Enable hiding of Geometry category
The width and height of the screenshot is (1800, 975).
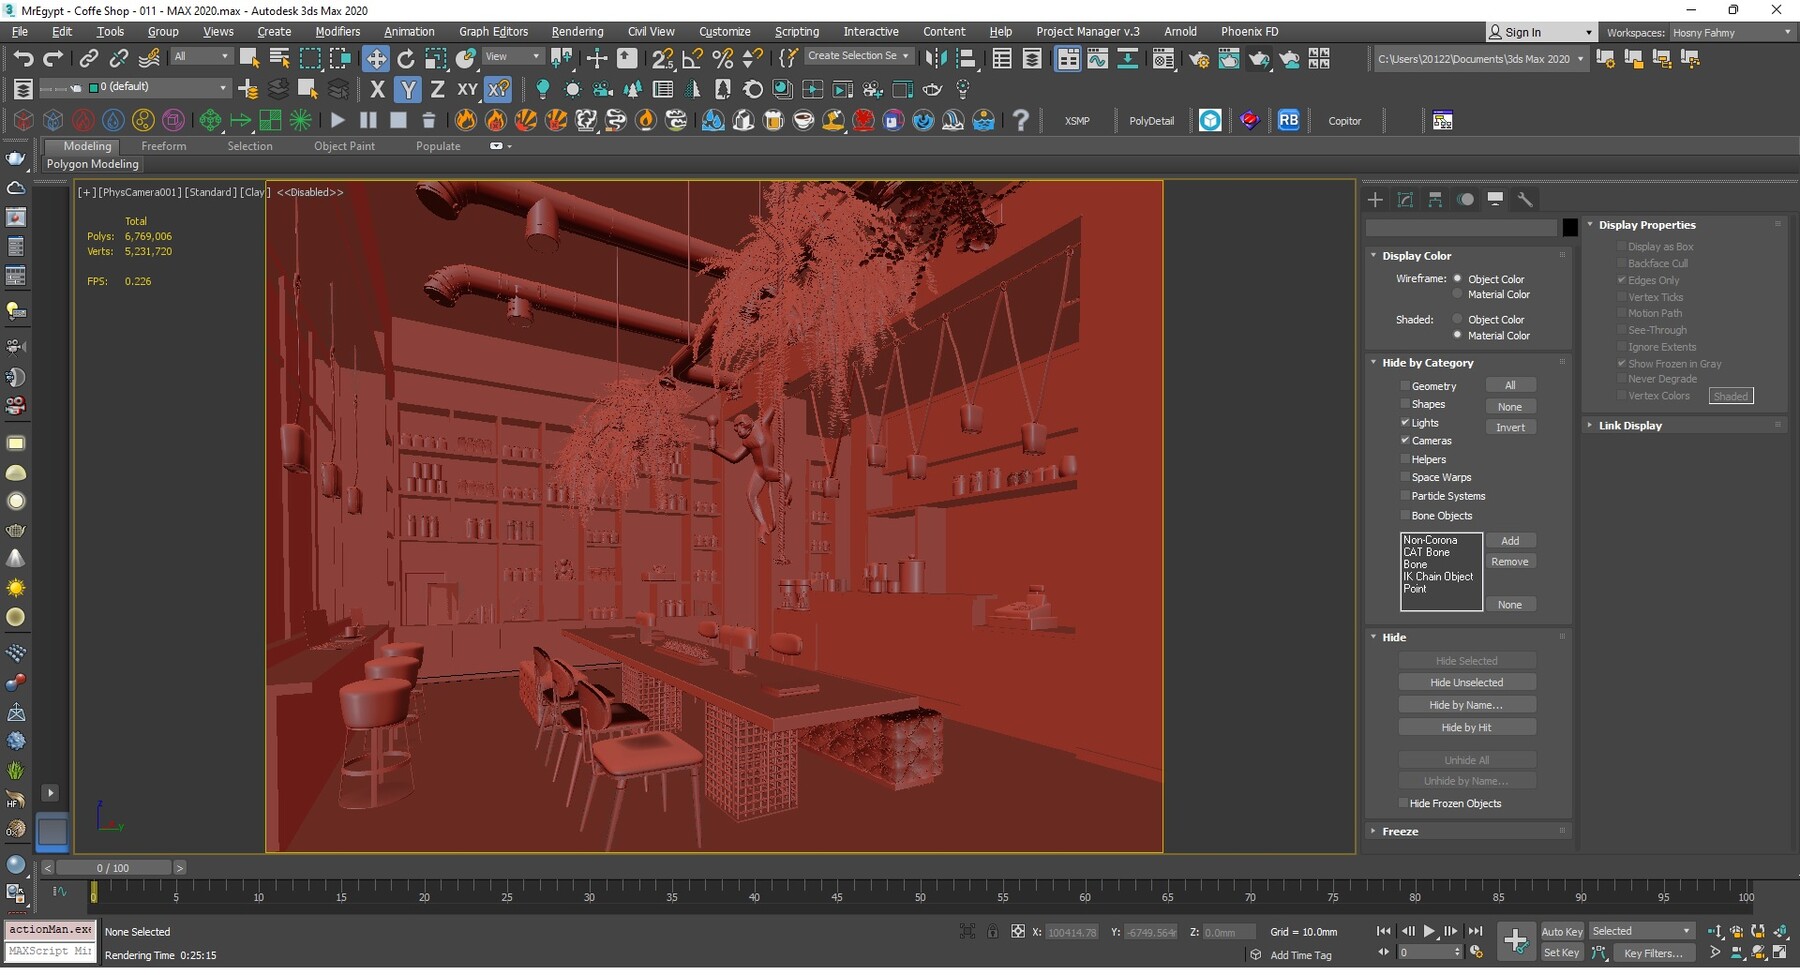pyautogui.click(x=1405, y=386)
